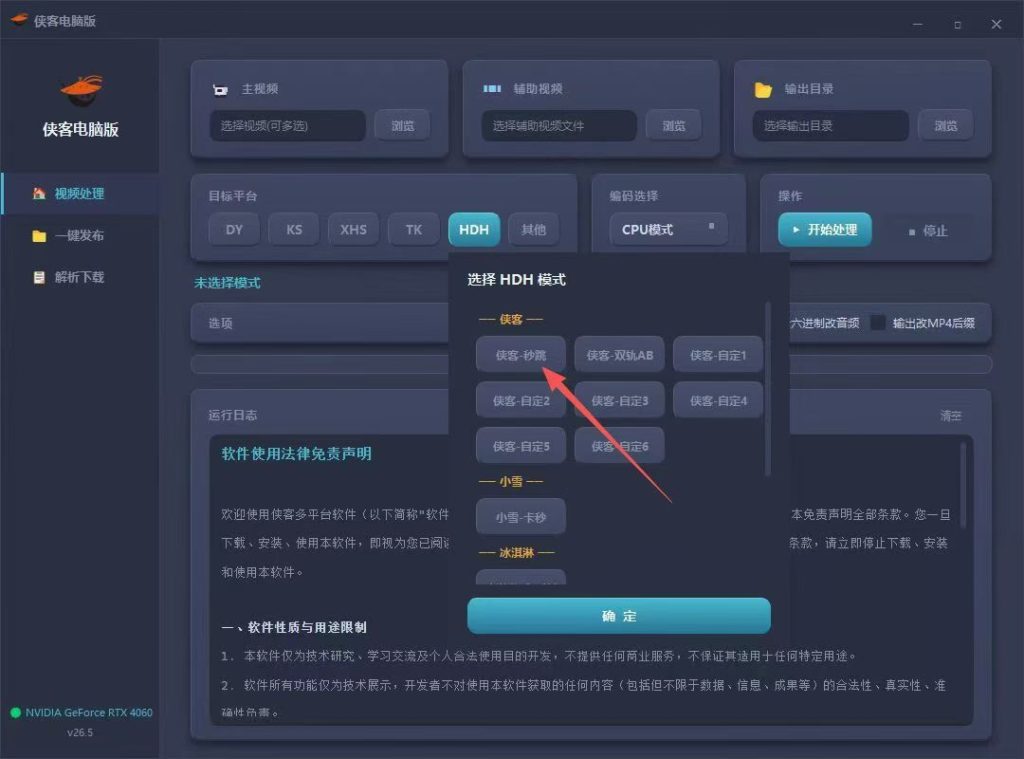Select the DY target platform
The width and height of the screenshot is (1024, 759).
point(234,230)
